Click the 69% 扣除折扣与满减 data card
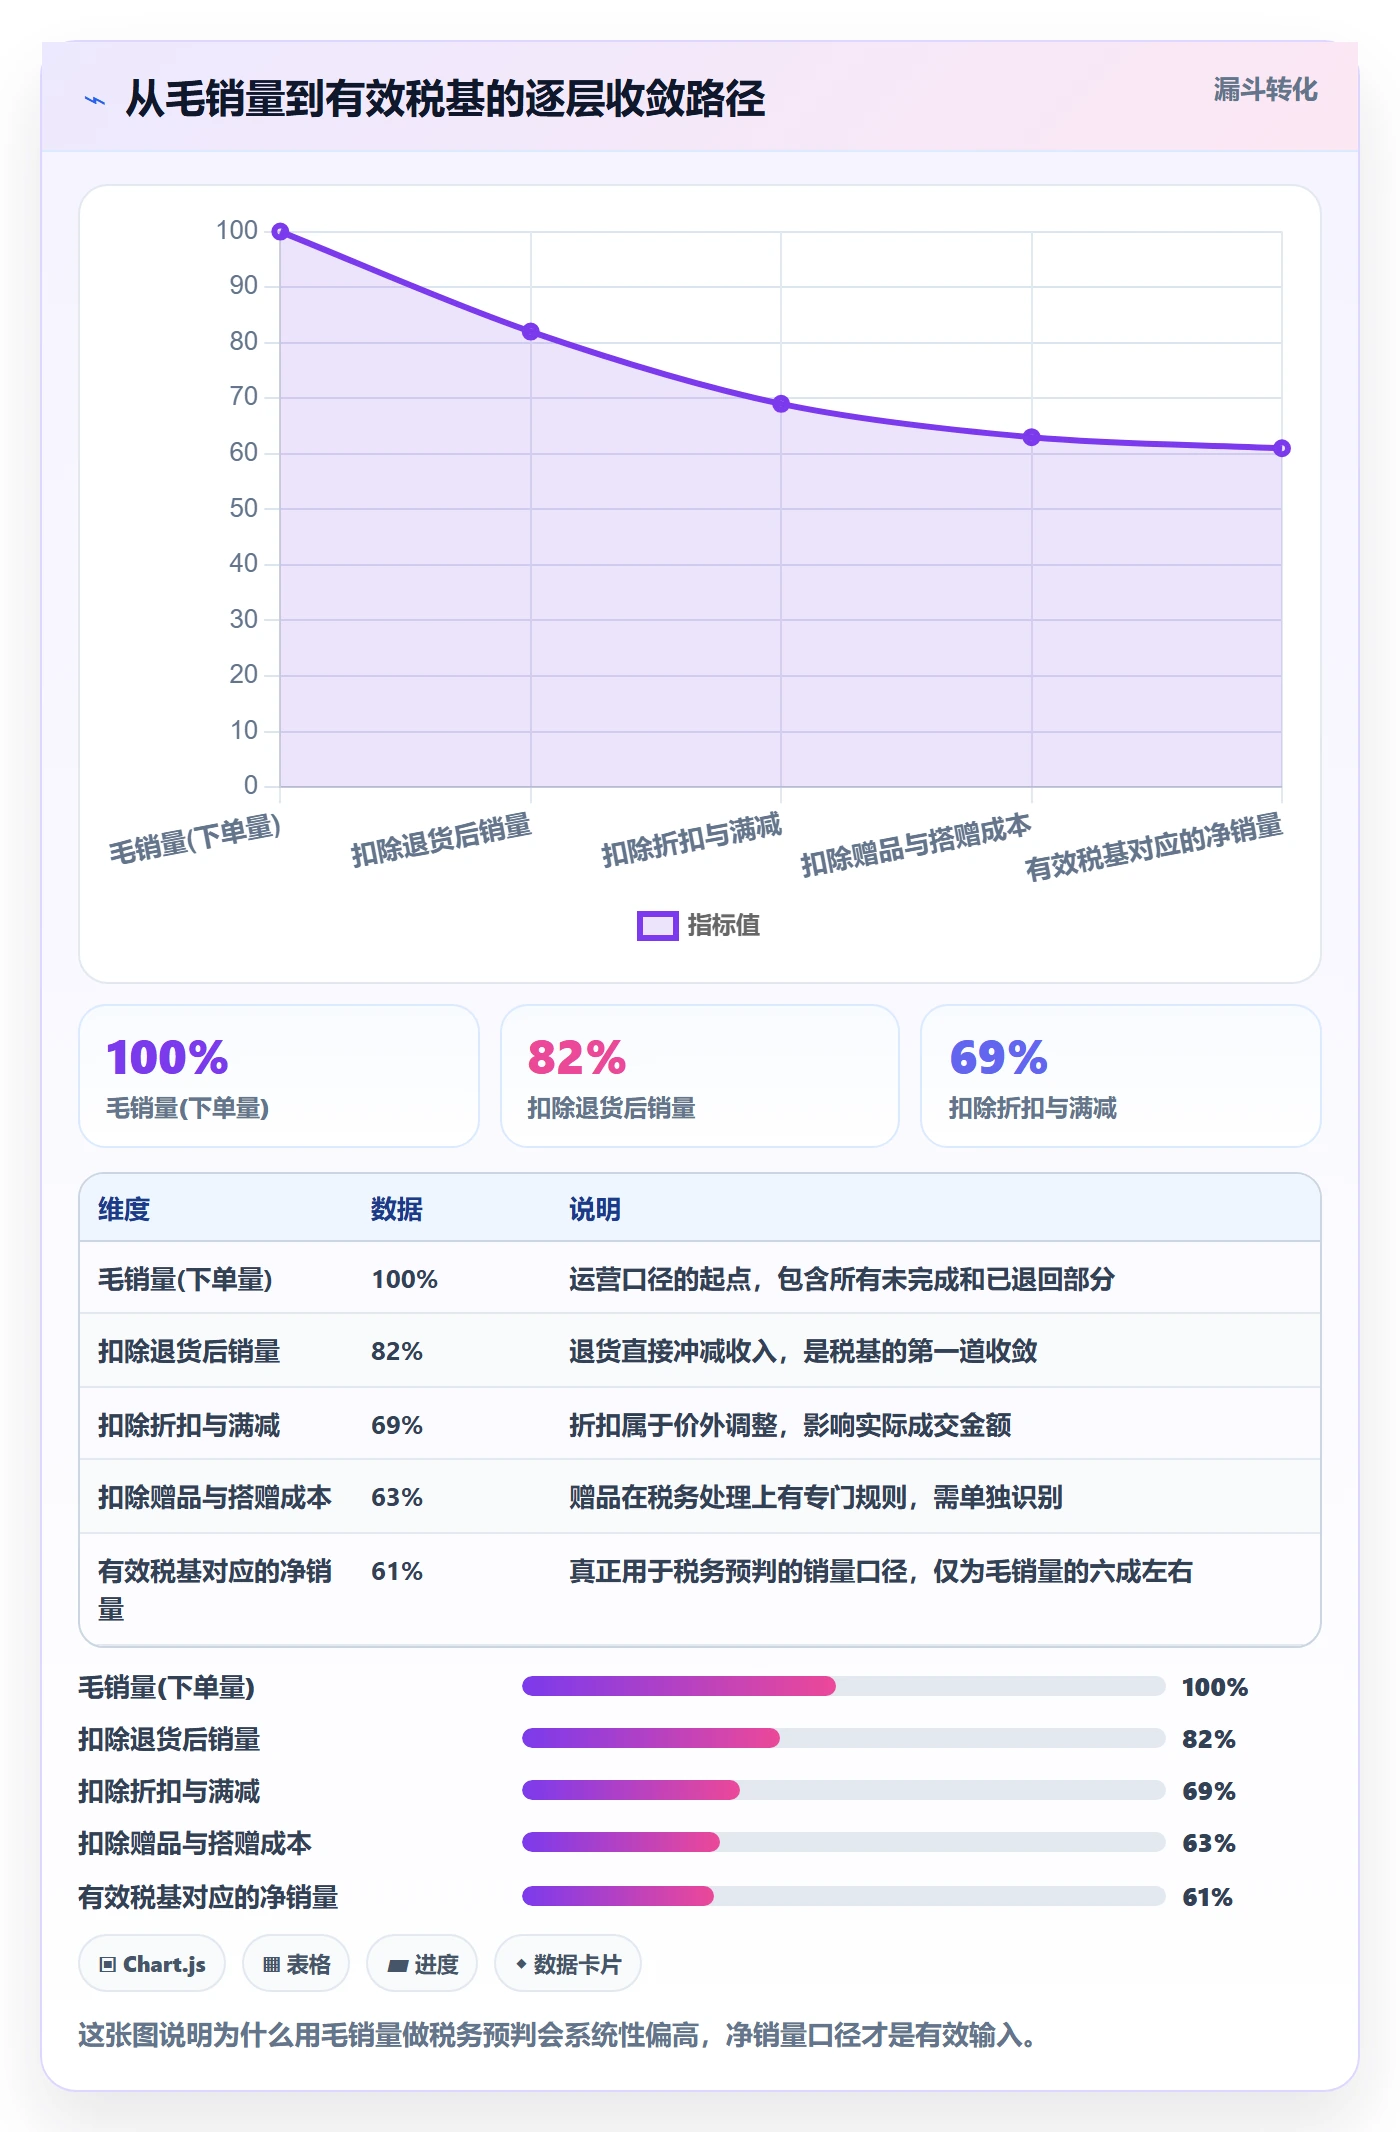The image size is (1400, 2132). coord(1121,1076)
